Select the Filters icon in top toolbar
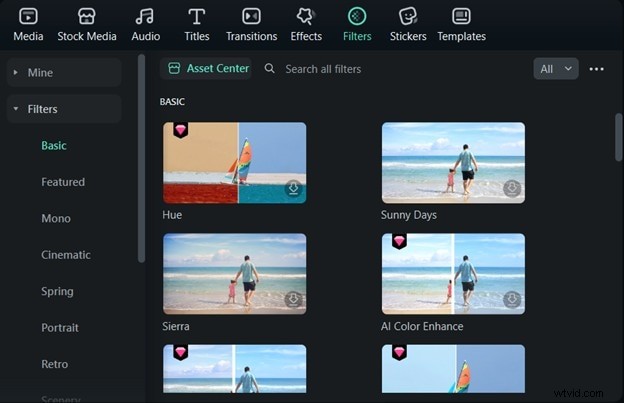 click(357, 17)
